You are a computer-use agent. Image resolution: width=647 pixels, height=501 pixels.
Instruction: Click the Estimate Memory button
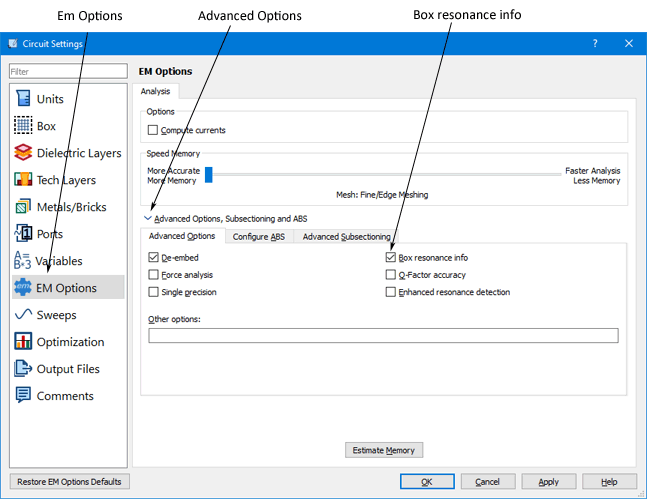(x=384, y=450)
